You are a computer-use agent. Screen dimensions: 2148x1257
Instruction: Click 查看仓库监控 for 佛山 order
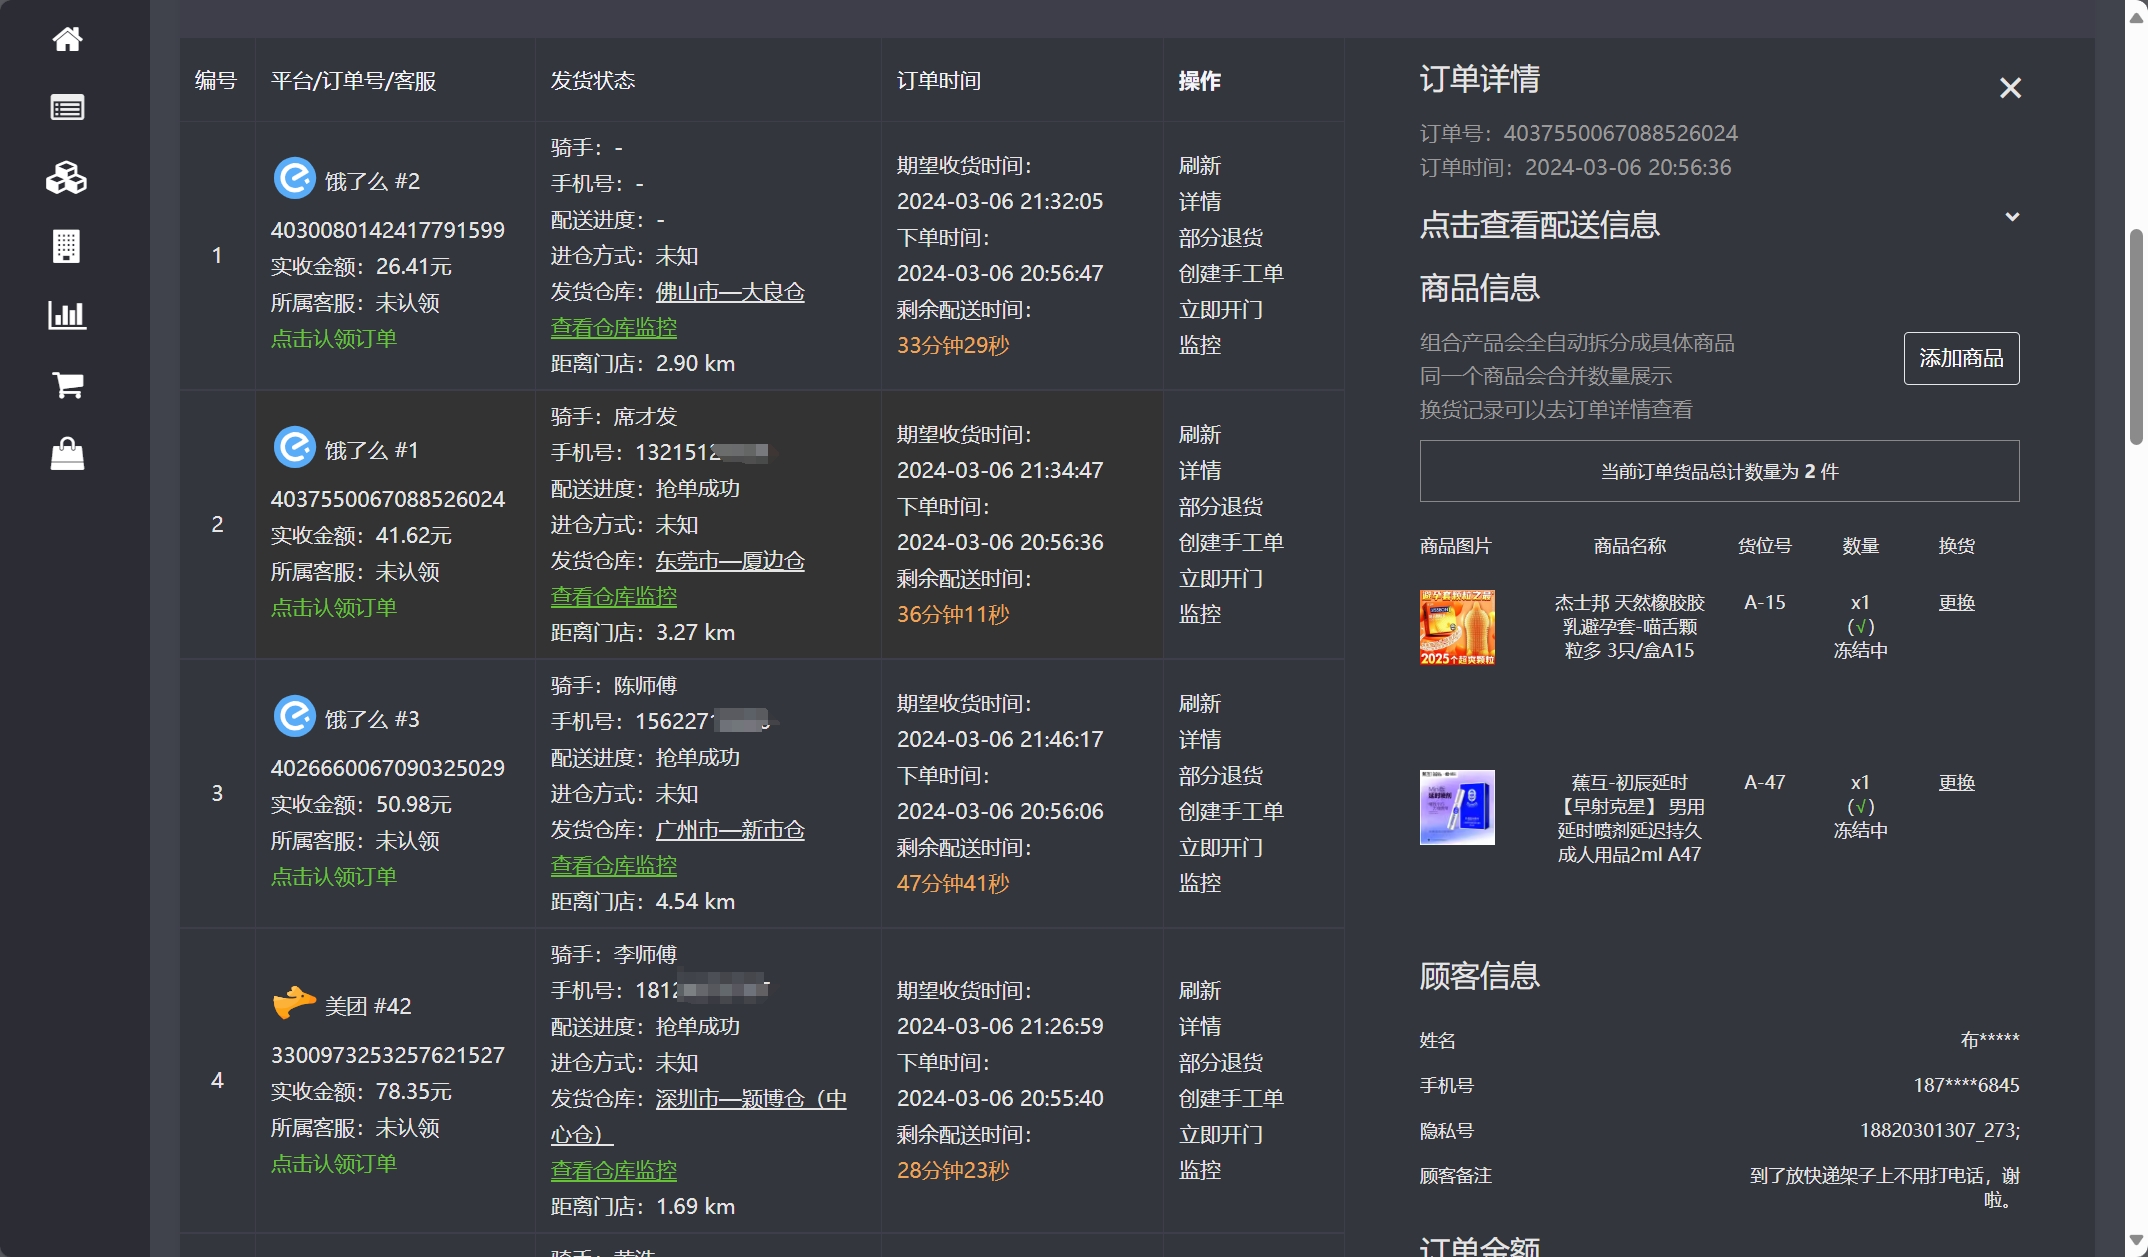[614, 328]
